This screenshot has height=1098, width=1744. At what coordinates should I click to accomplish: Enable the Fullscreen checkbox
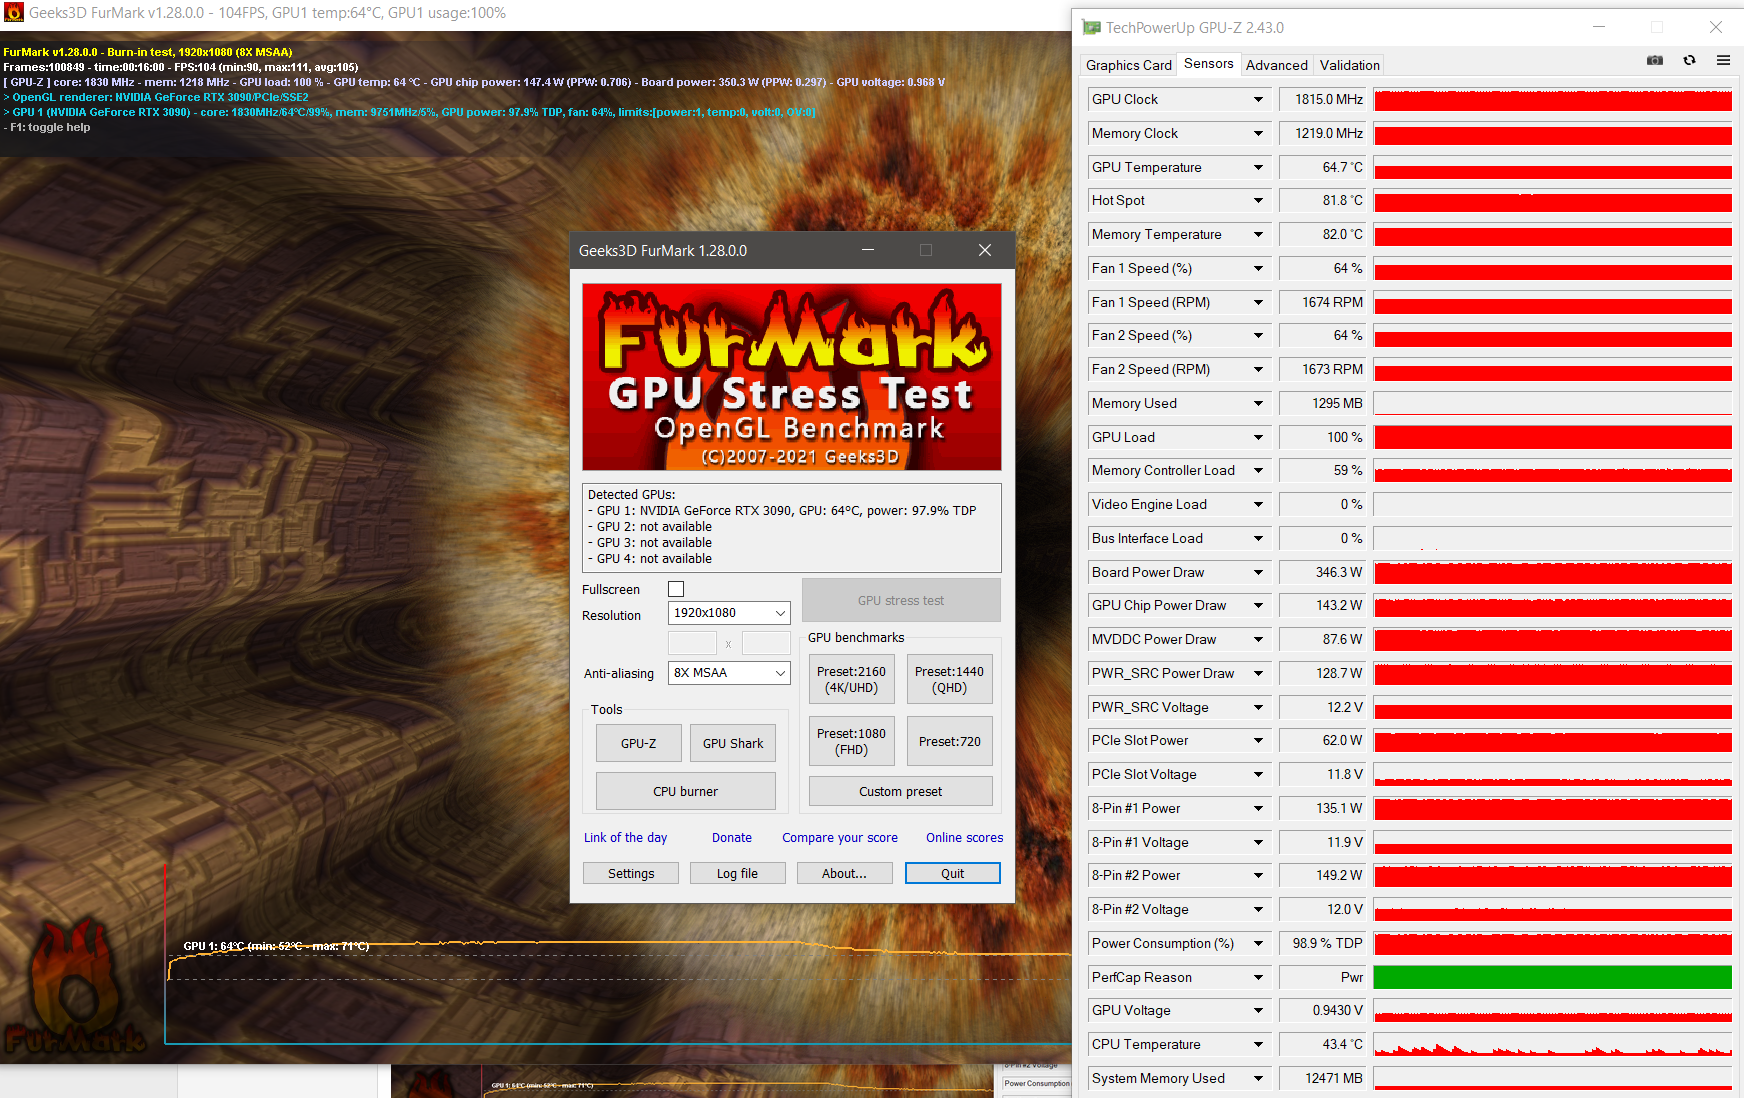676,589
